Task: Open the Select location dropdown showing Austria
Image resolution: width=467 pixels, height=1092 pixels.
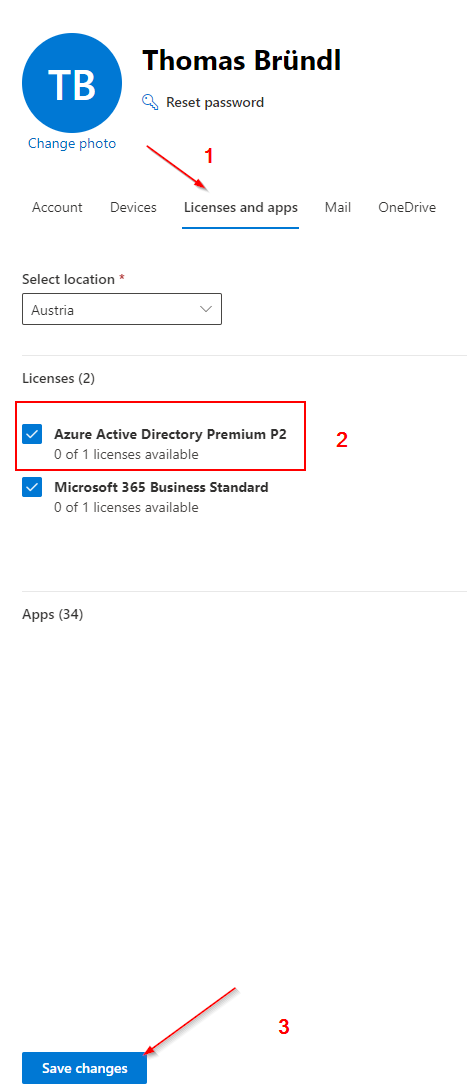Action: [122, 309]
